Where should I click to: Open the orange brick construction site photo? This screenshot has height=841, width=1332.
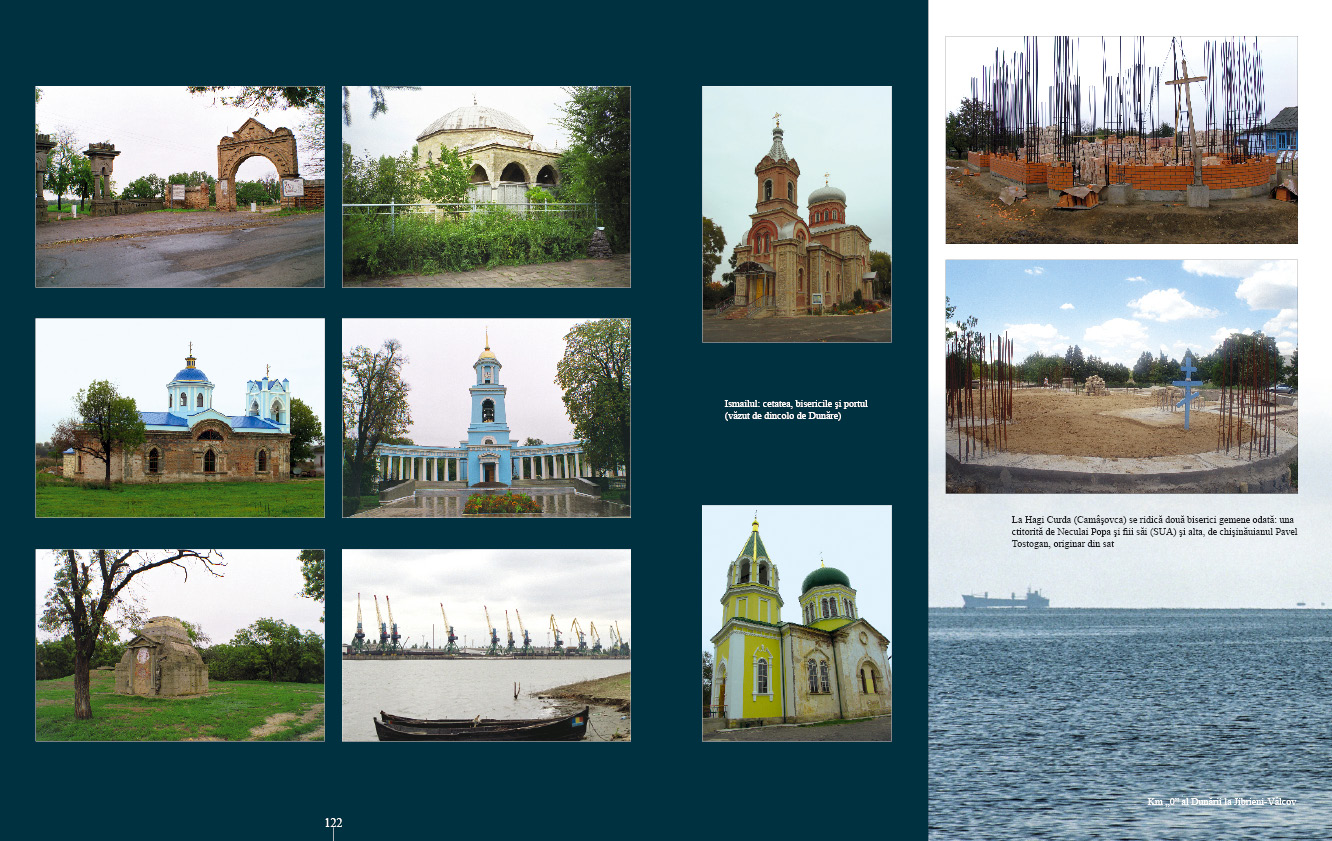(1121, 140)
